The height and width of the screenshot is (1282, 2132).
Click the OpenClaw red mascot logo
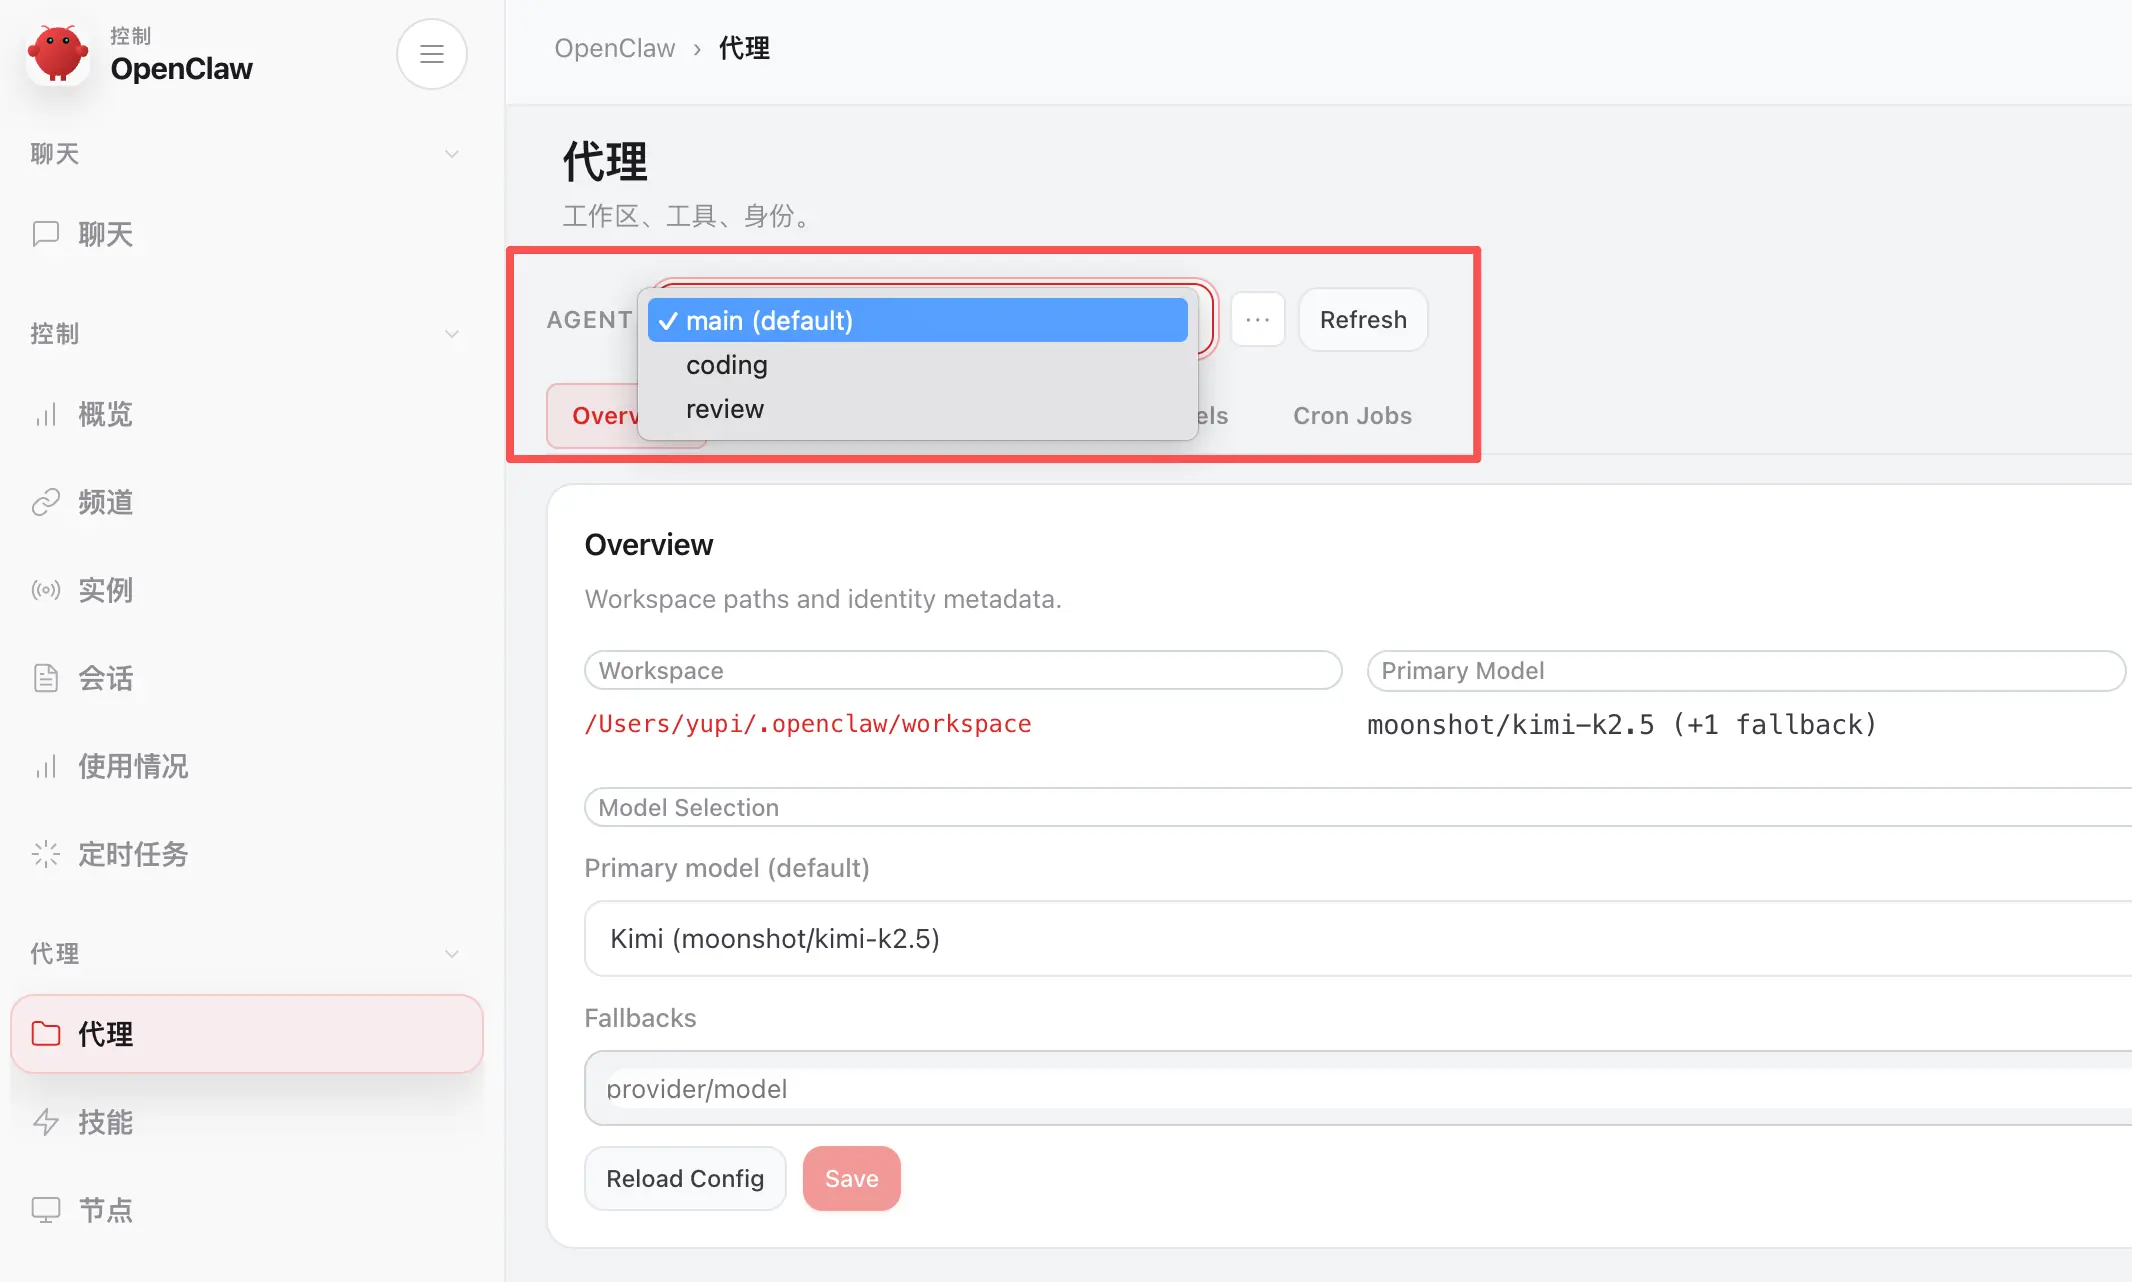pyautogui.click(x=58, y=54)
